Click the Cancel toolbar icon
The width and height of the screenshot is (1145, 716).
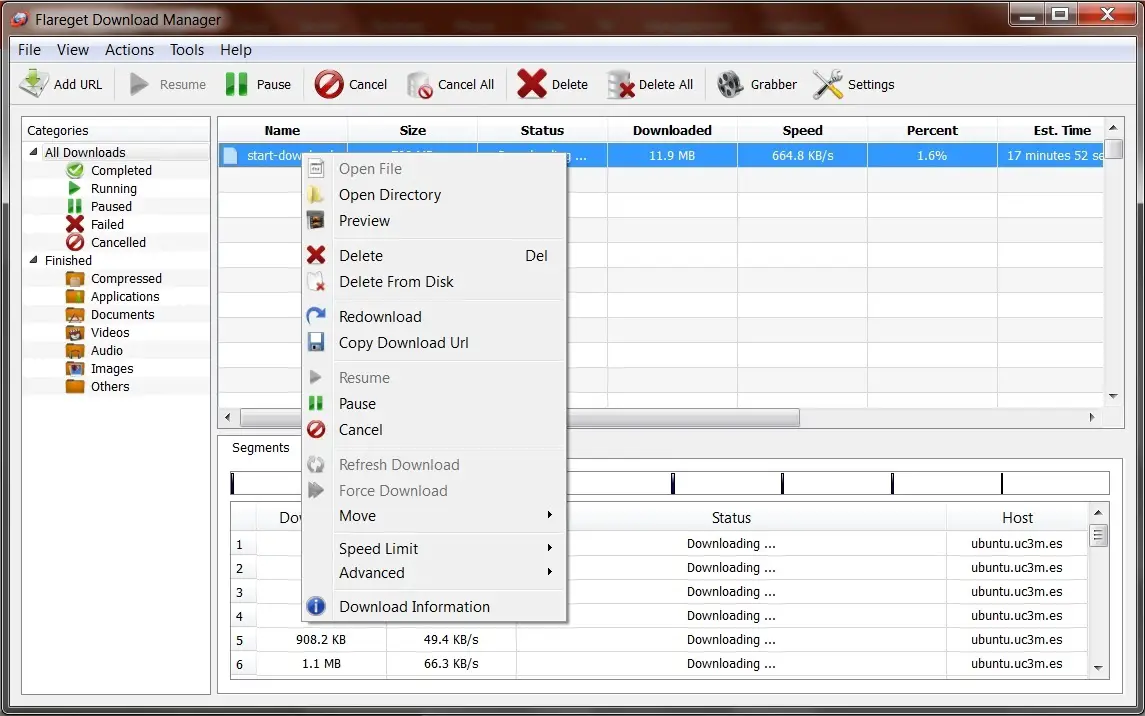[329, 84]
